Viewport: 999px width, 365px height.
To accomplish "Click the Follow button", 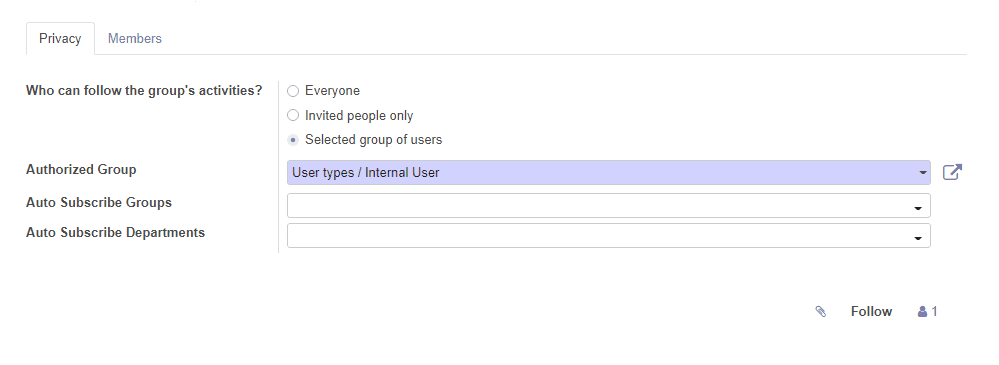I will (x=871, y=311).
